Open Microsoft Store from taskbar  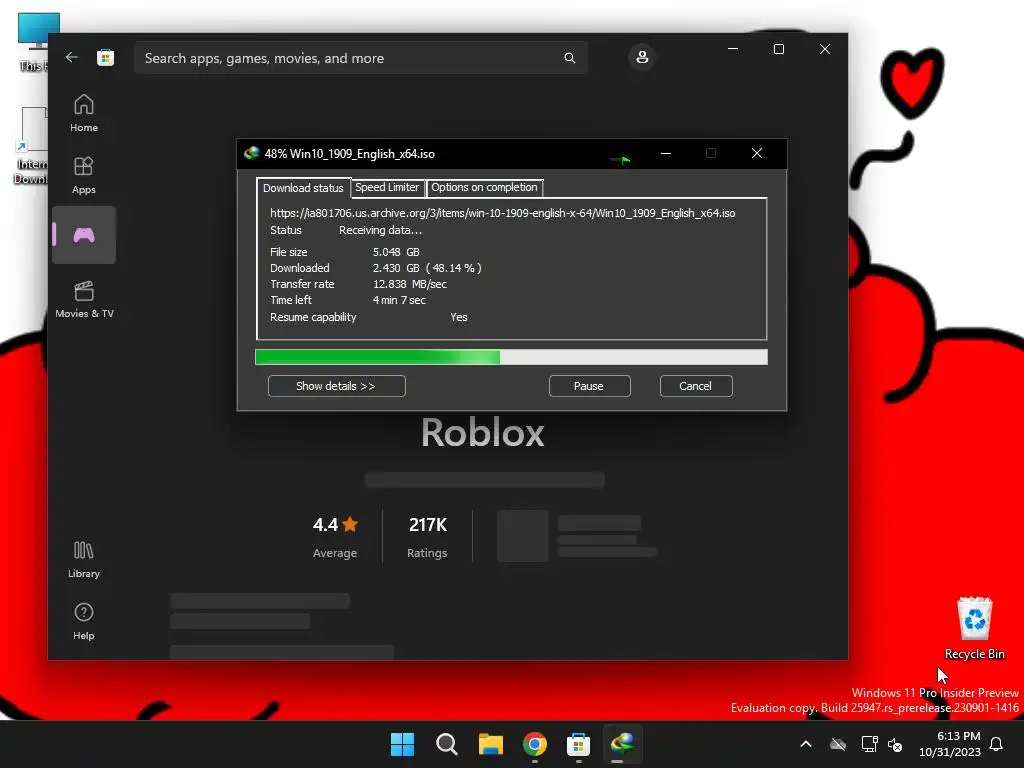pos(579,744)
